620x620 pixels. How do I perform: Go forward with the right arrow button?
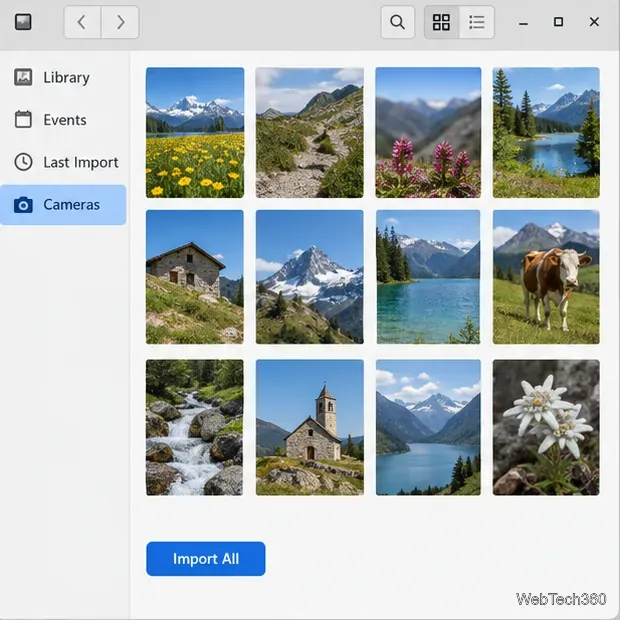(x=120, y=22)
